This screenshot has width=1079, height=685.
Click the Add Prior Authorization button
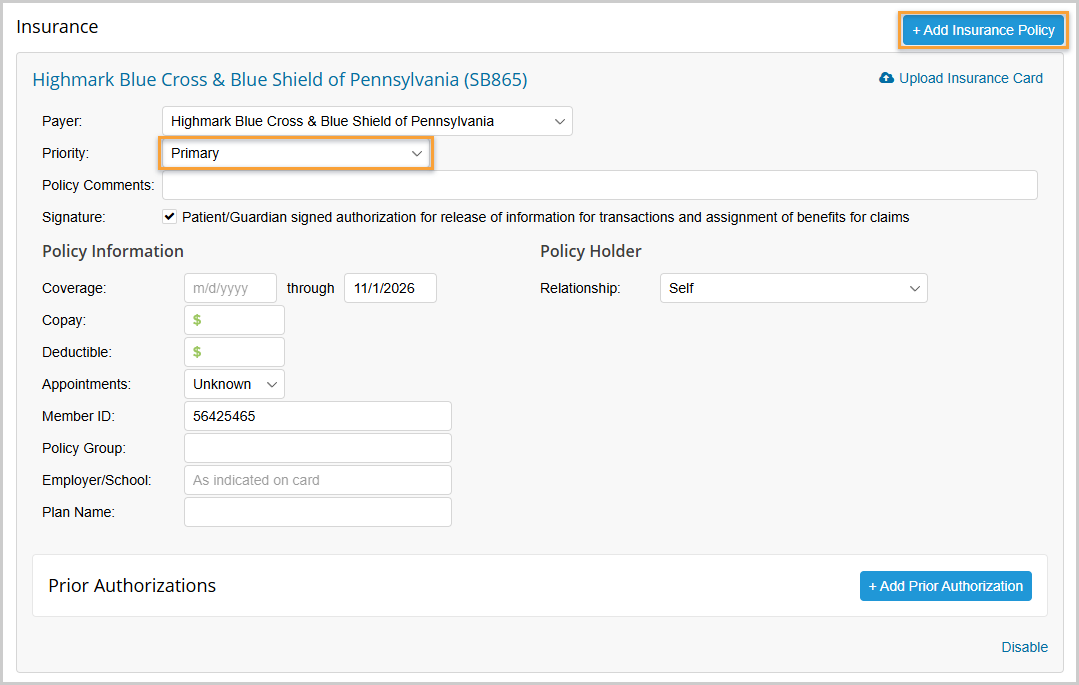pos(946,586)
